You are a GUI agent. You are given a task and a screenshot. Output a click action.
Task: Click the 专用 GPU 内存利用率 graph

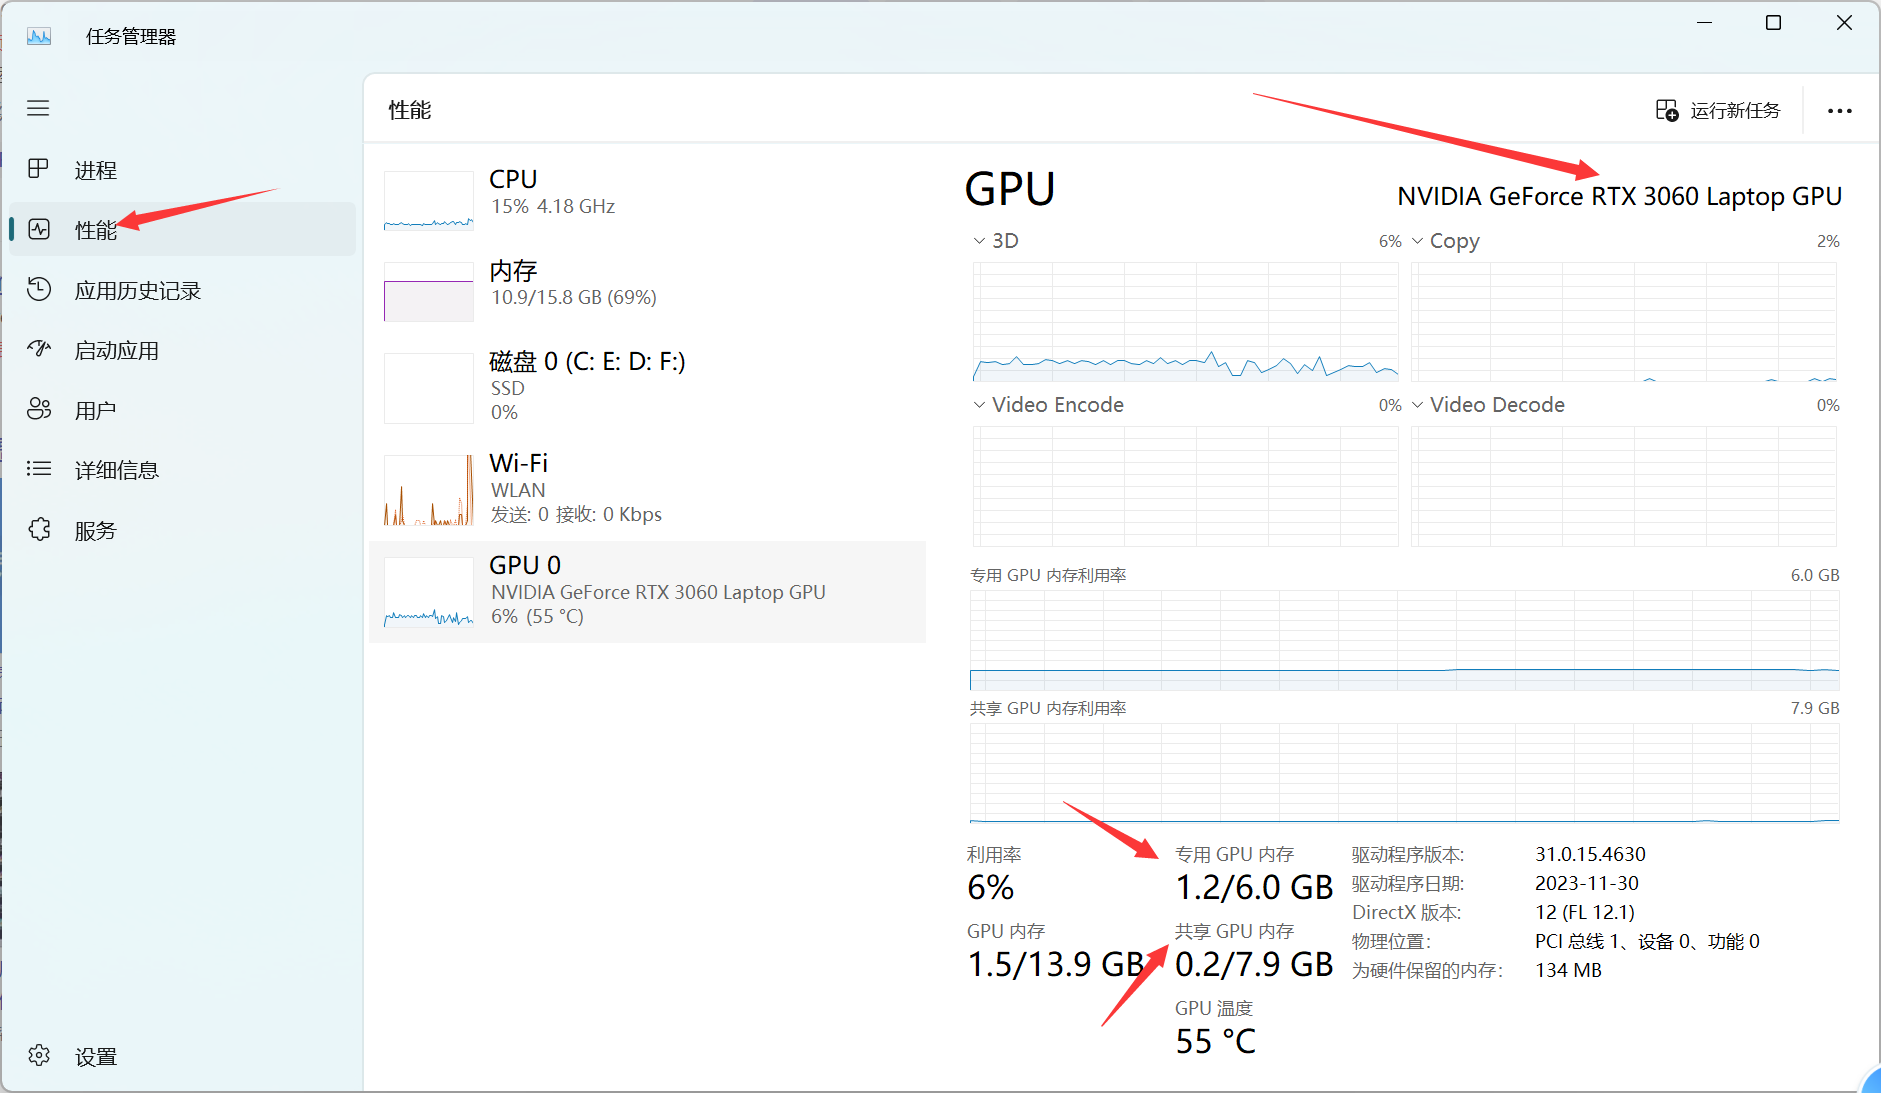(x=1404, y=640)
